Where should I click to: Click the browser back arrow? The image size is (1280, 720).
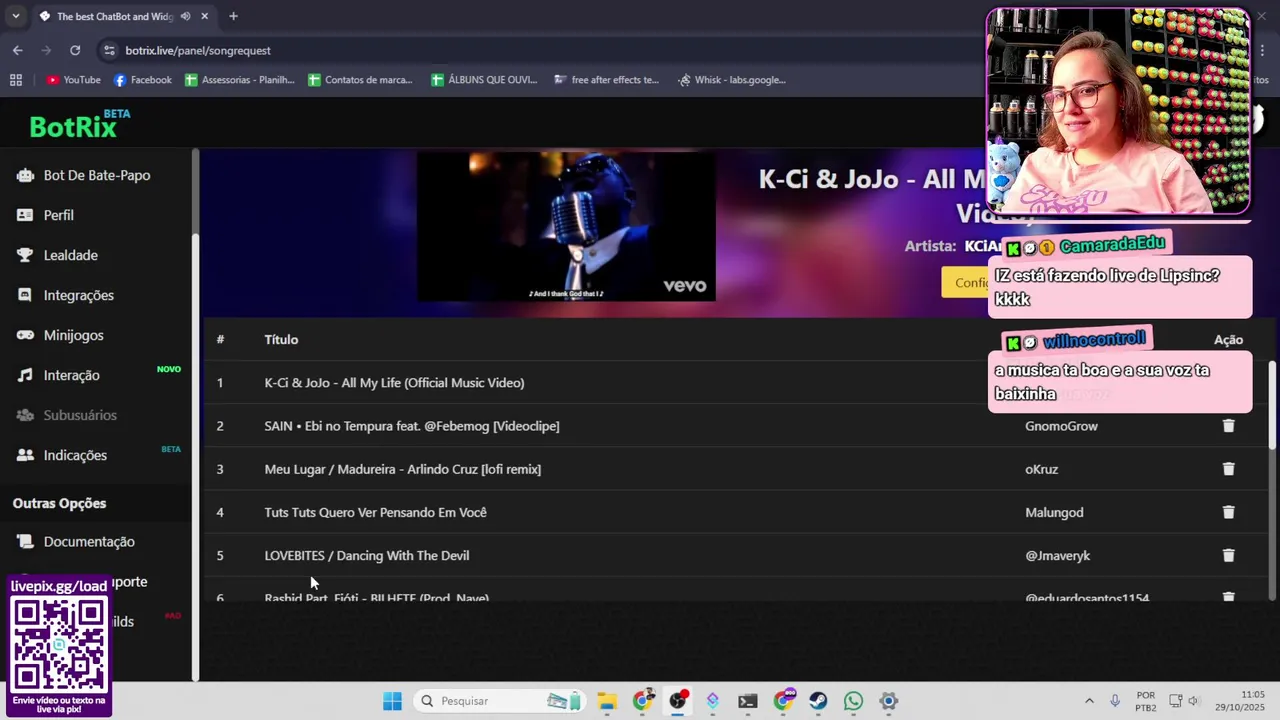click(x=18, y=50)
